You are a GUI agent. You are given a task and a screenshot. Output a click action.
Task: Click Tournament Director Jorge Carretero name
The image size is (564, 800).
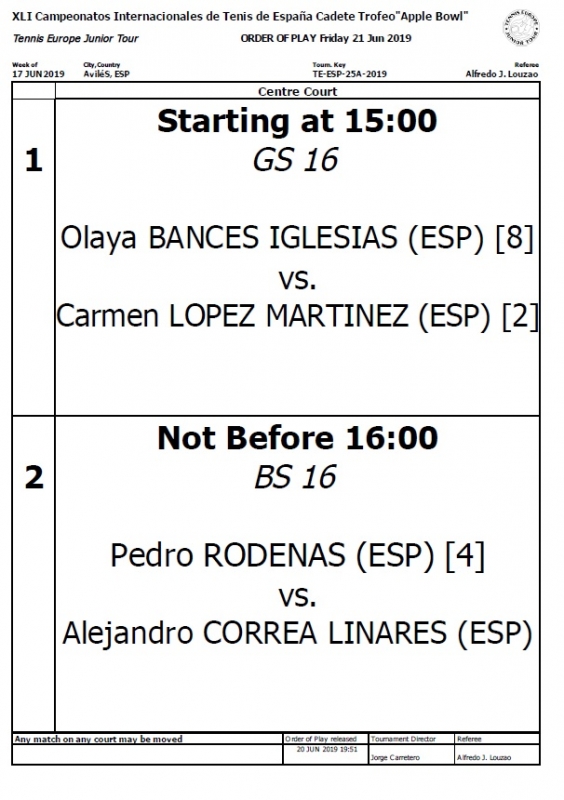[x=395, y=758]
